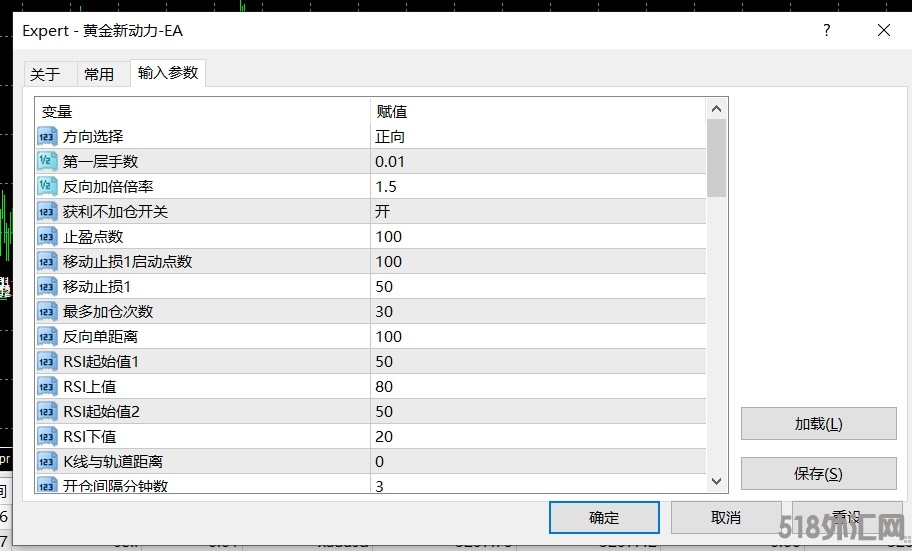Viewport: 912px width, 551px height.
Task: Click the icon beside RSI起始值1
Action: 47,362
